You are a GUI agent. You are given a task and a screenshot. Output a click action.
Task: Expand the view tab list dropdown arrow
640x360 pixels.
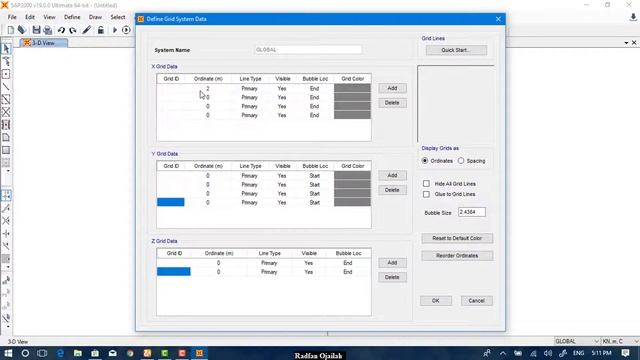626,43
